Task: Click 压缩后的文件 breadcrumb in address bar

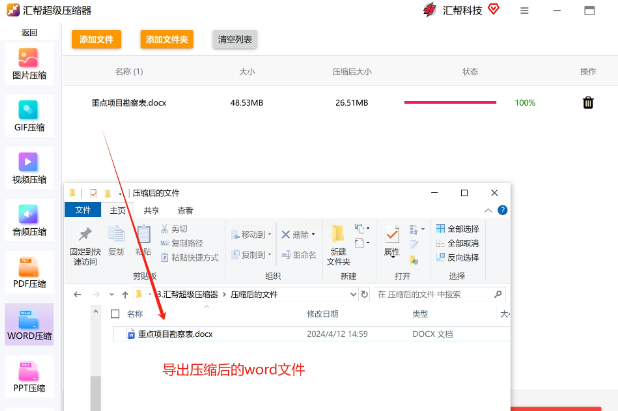Action: tap(254, 294)
